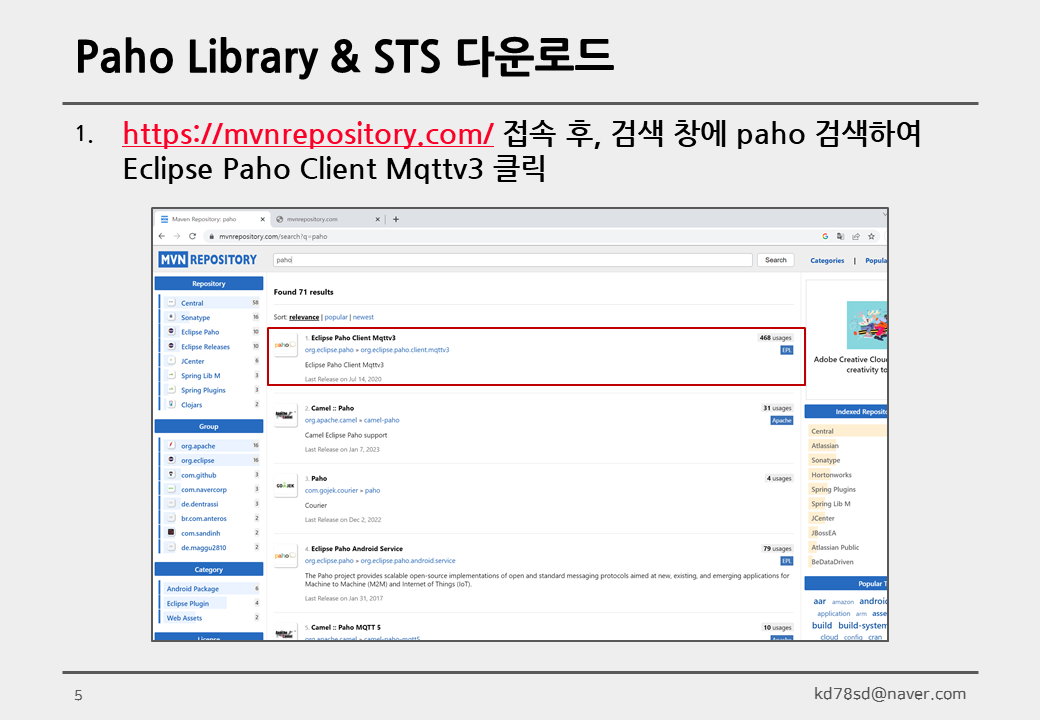Click the address bar showing mvnrepository.com/search

[x=511, y=236]
